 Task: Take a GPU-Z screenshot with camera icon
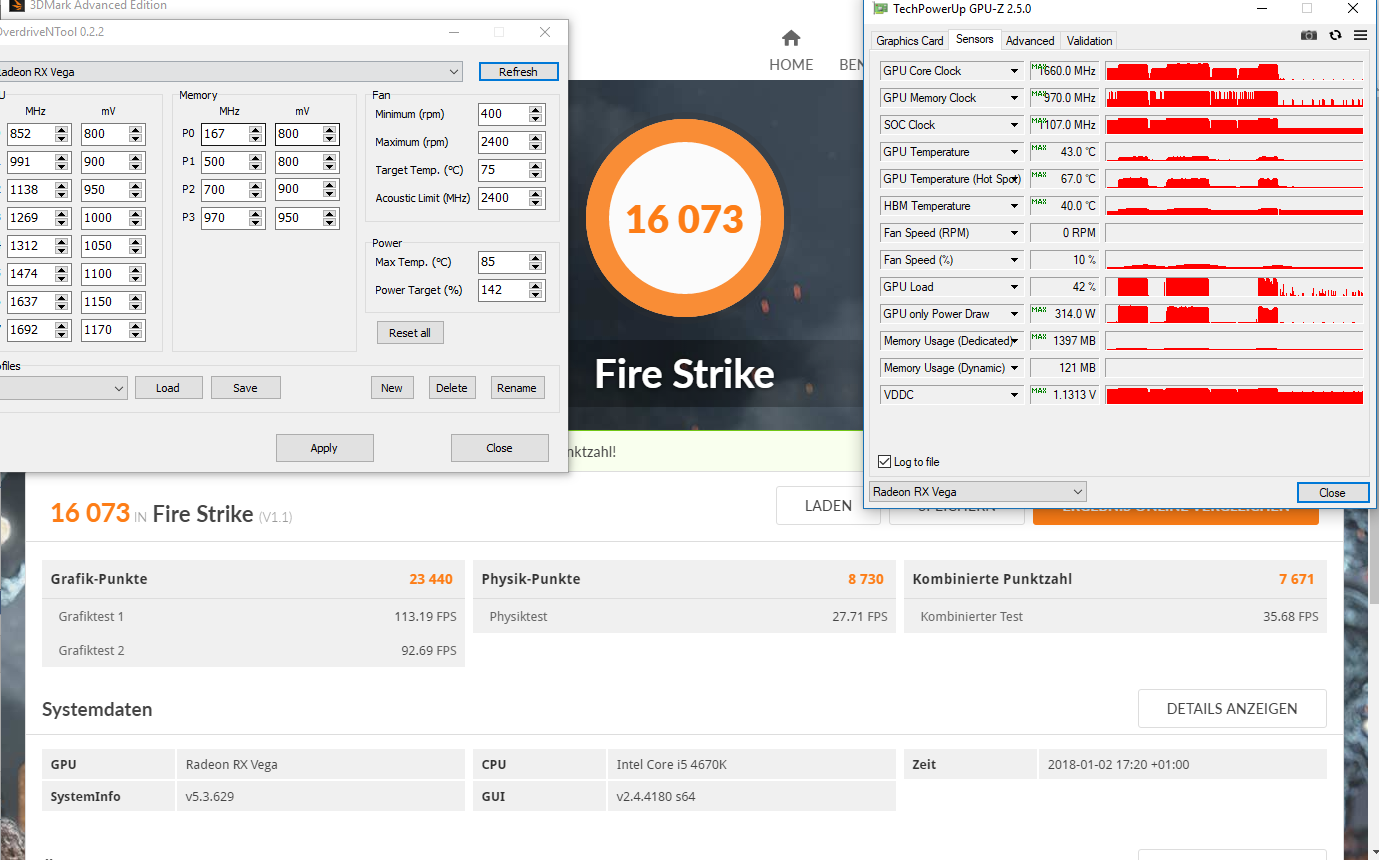tap(1308, 35)
